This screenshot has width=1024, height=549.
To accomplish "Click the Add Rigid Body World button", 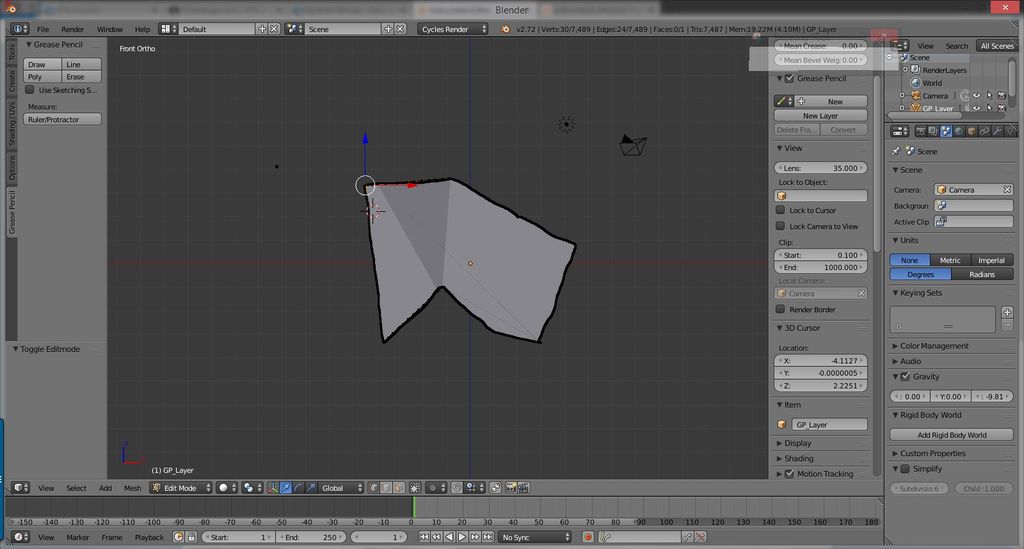I will click(951, 435).
